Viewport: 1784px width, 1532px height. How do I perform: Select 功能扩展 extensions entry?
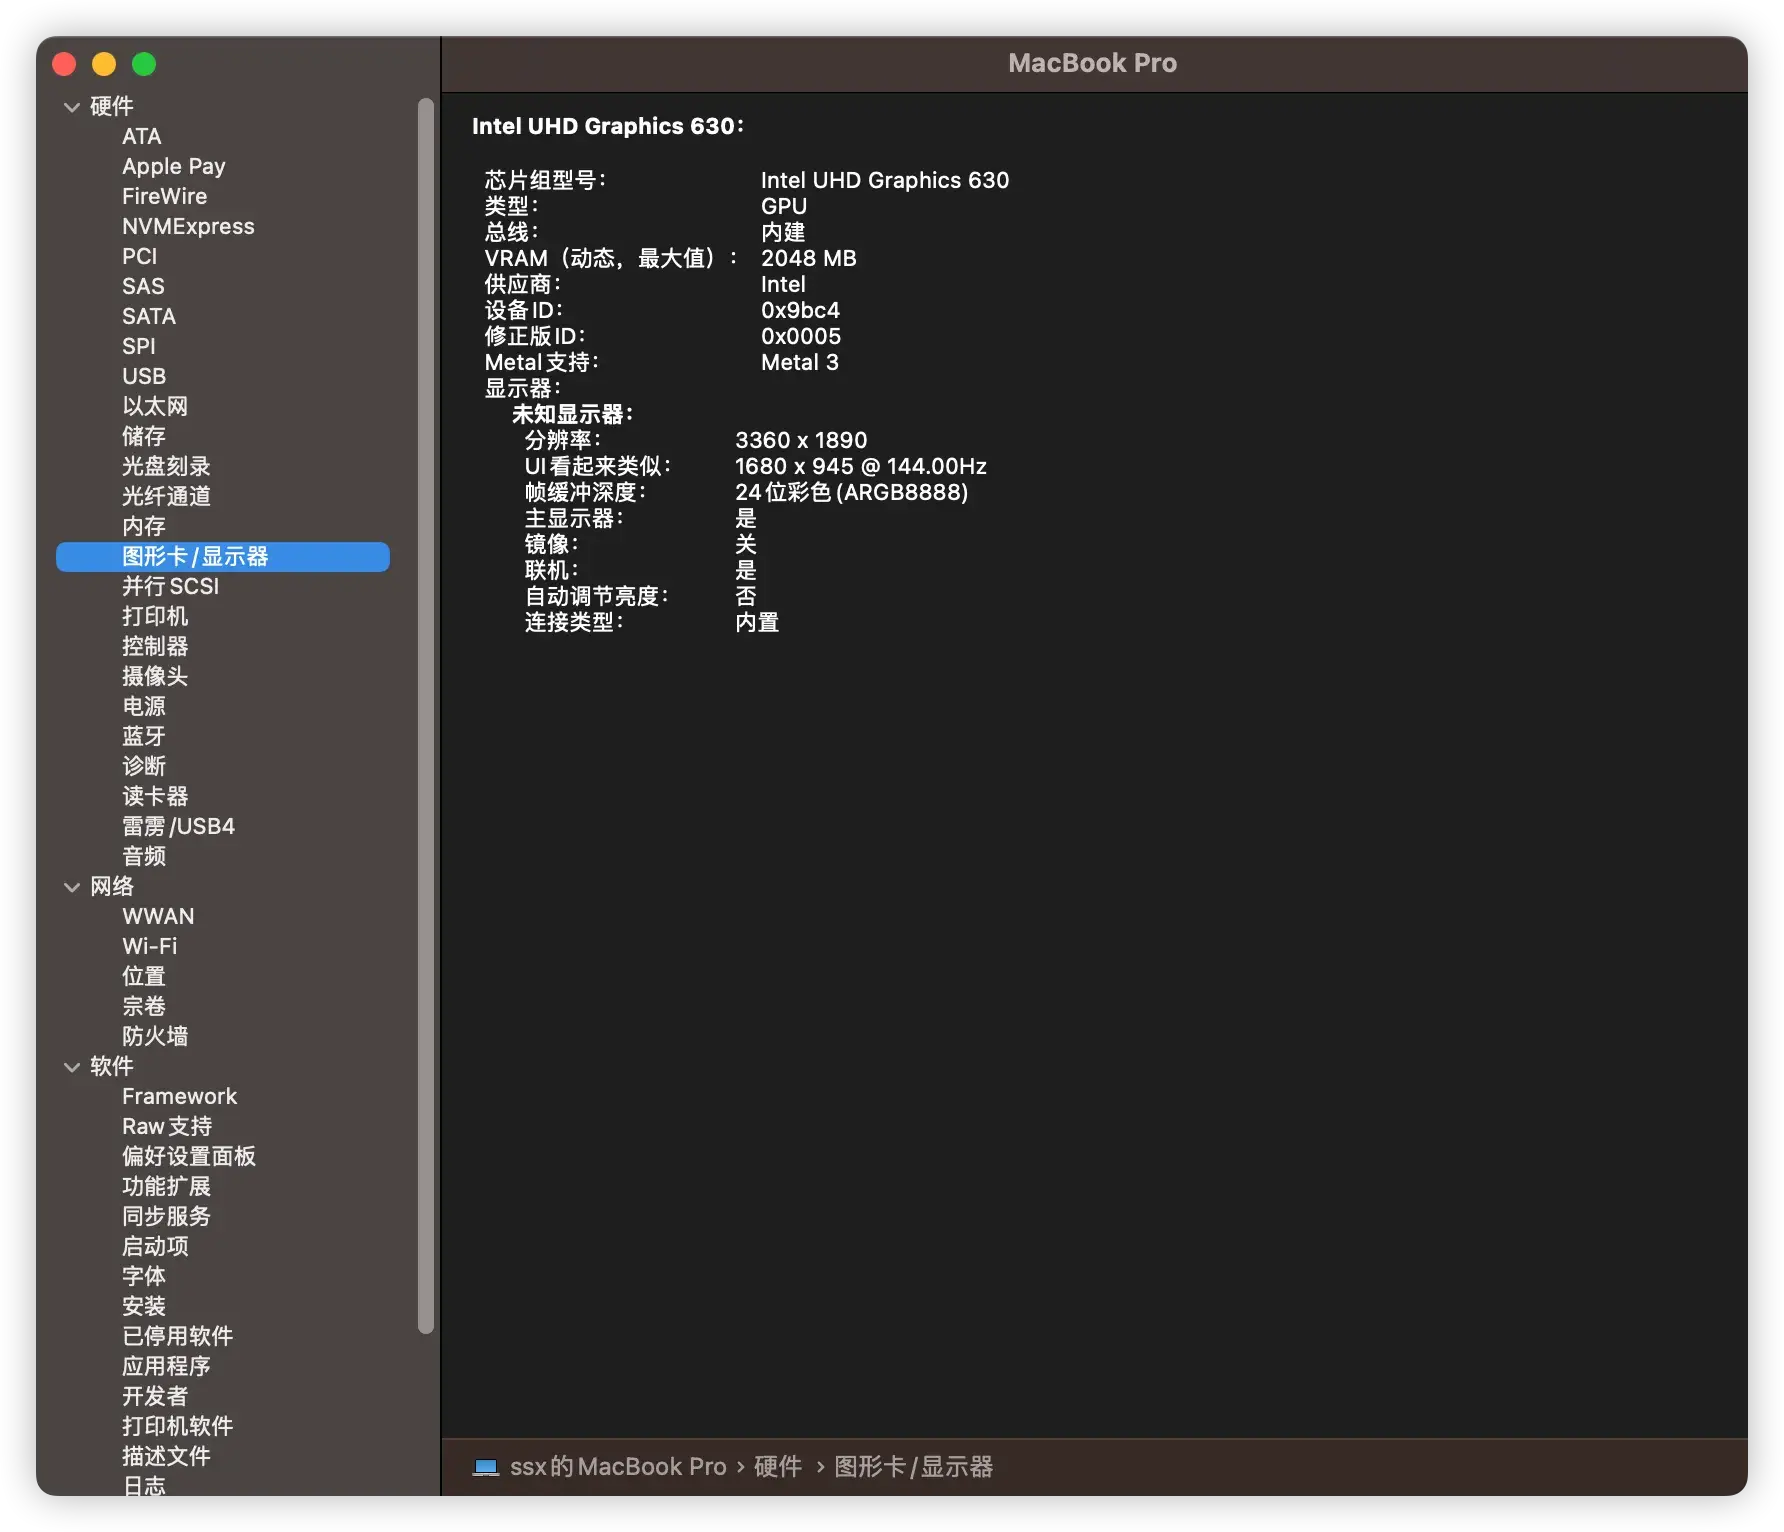[166, 1186]
